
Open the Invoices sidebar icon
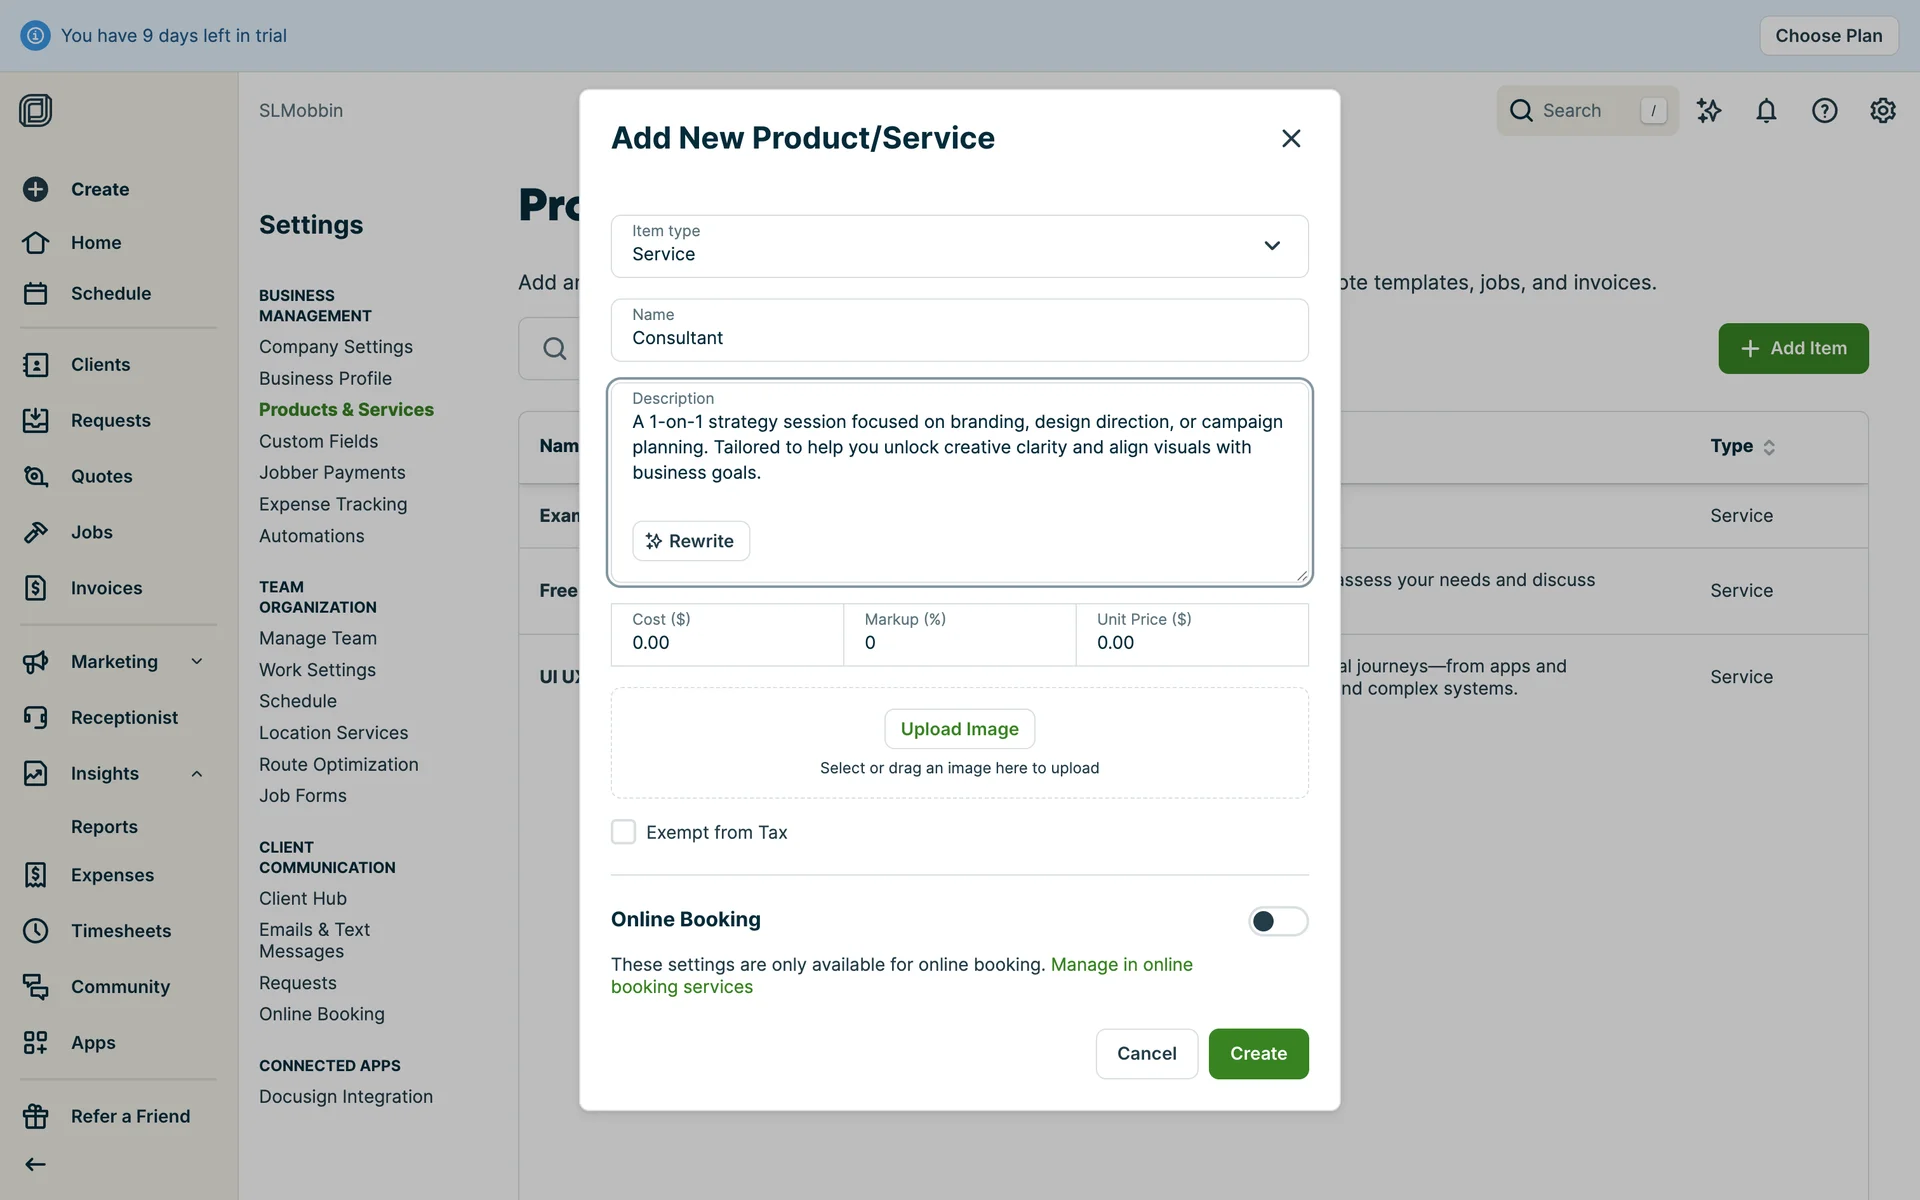(x=36, y=588)
